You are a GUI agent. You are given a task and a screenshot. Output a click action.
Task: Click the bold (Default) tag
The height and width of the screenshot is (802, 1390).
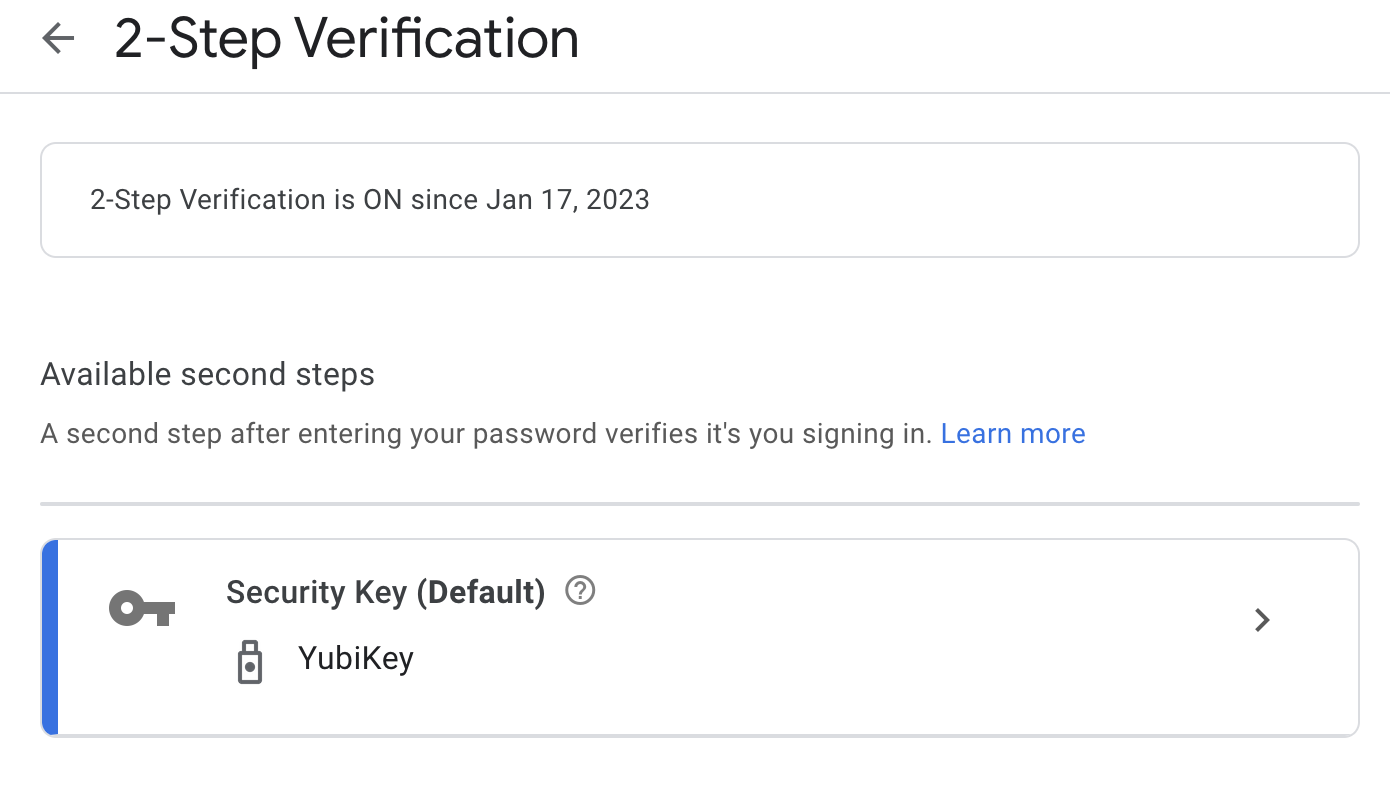point(480,593)
